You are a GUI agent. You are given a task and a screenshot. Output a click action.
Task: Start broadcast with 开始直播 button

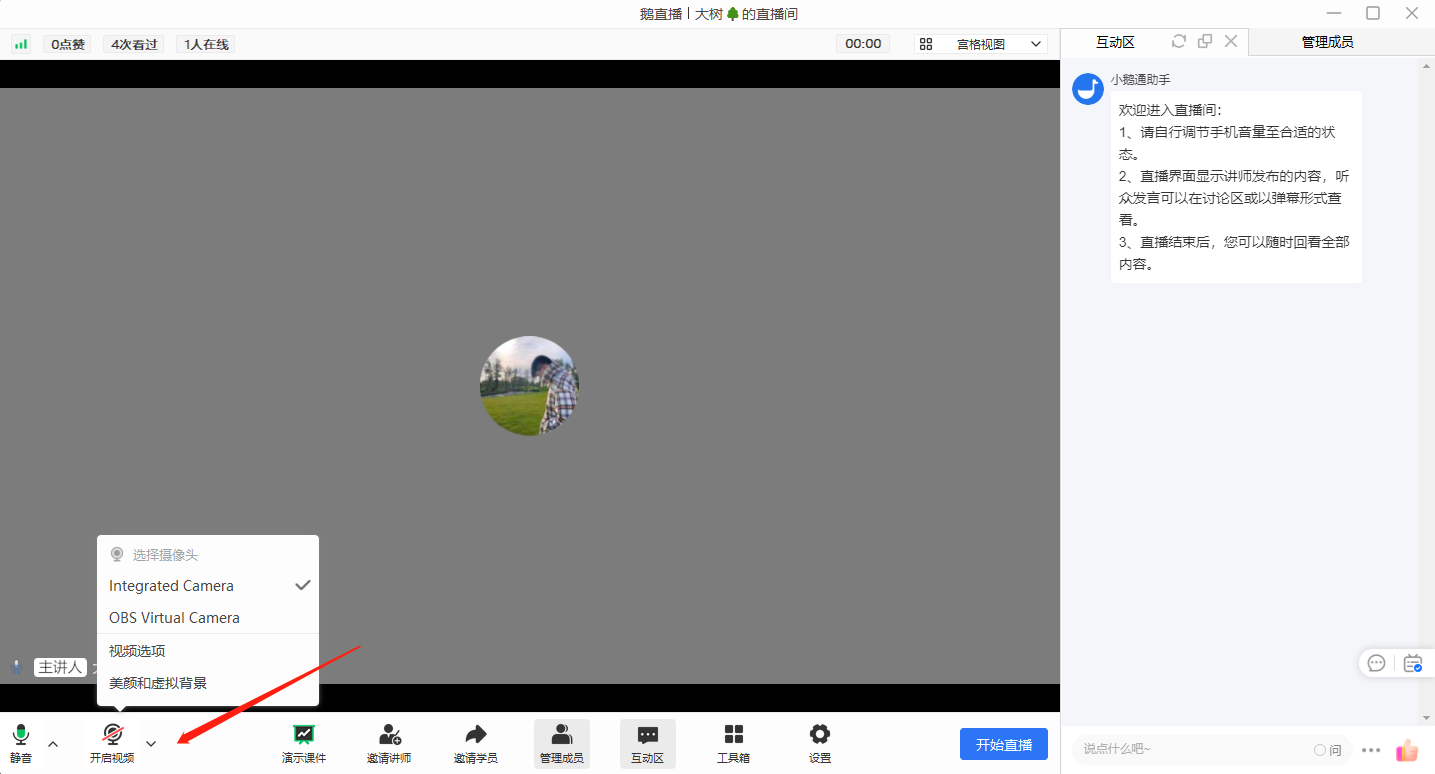point(1004,744)
